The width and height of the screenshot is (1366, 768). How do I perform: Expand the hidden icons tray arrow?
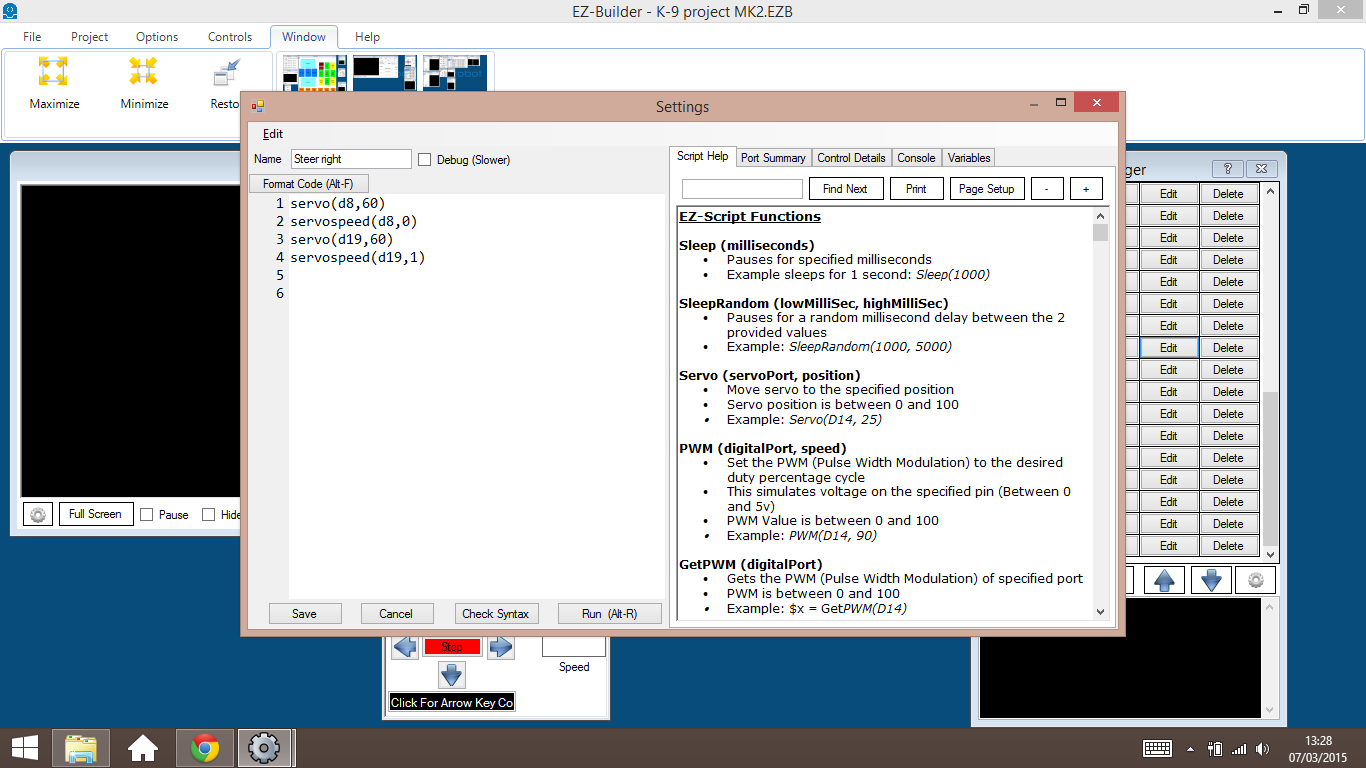pyautogui.click(x=1190, y=747)
